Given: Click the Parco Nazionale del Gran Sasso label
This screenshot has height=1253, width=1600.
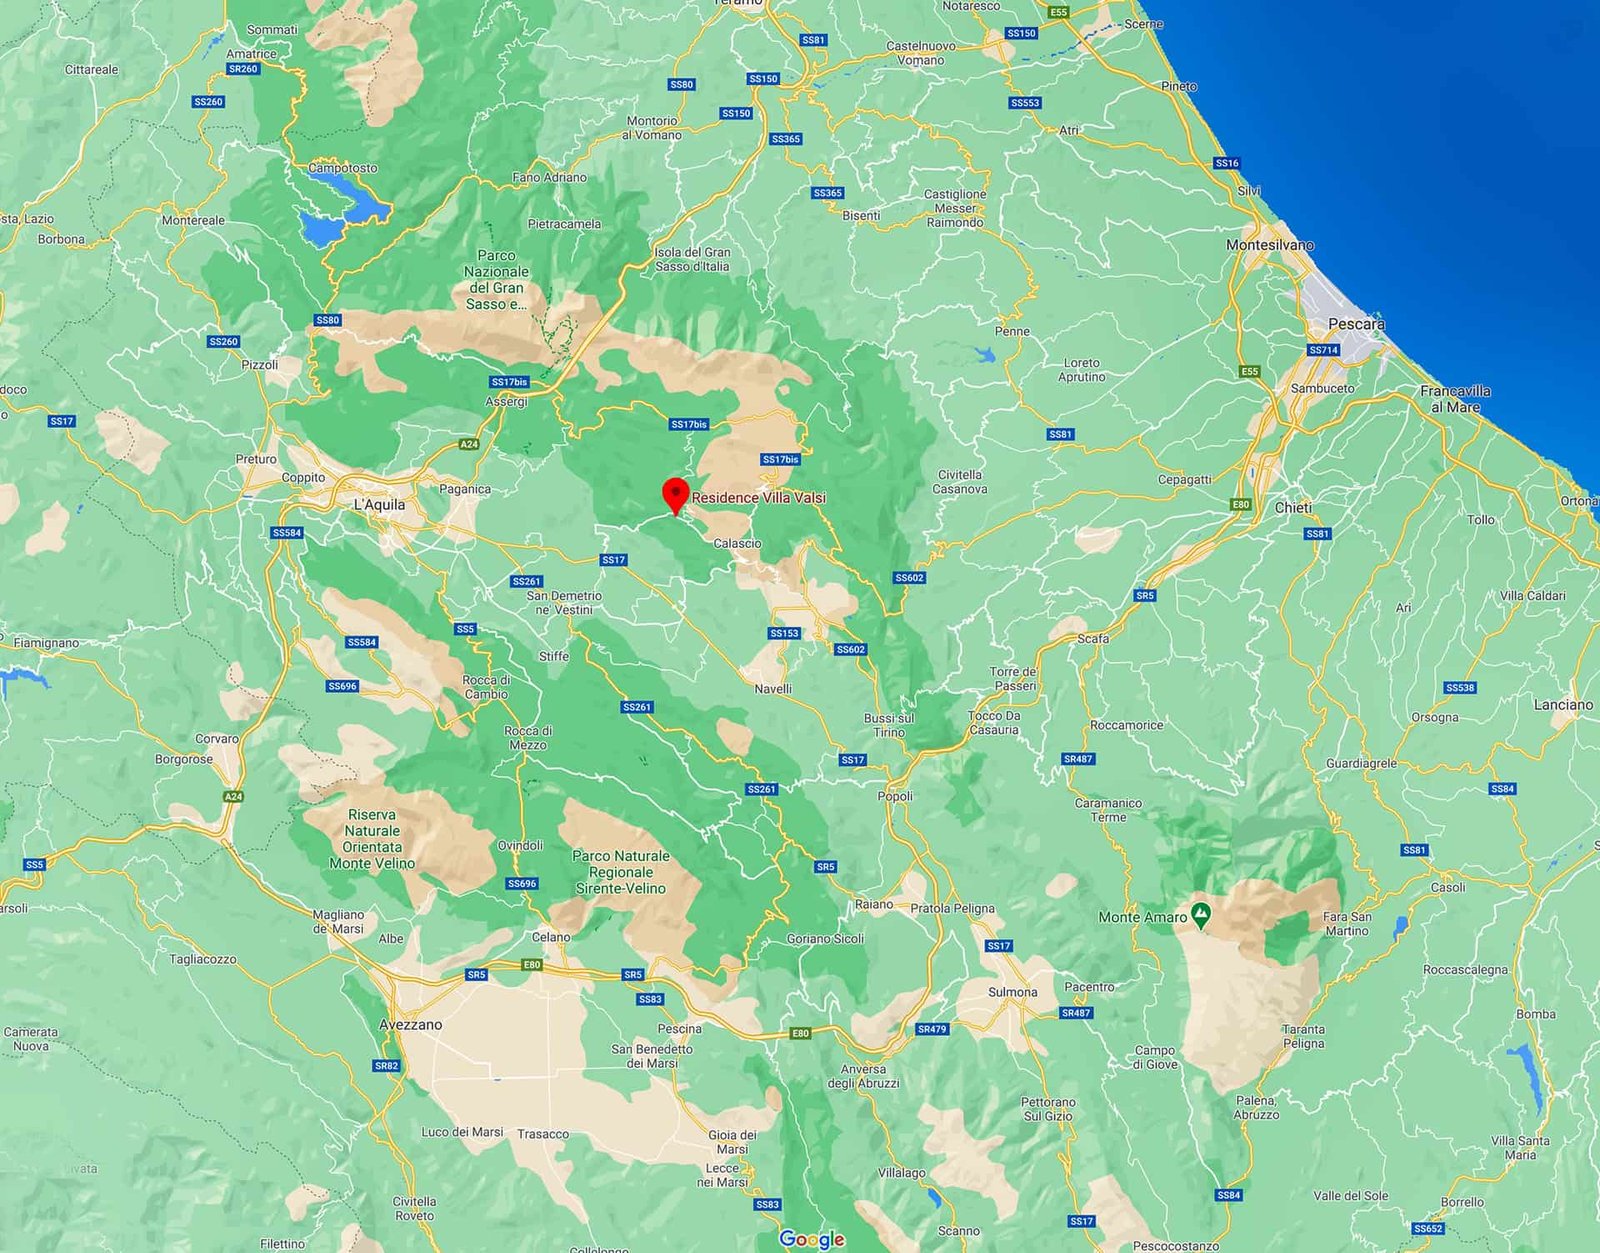Looking at the screenshot, I should [x=496, y=280].
